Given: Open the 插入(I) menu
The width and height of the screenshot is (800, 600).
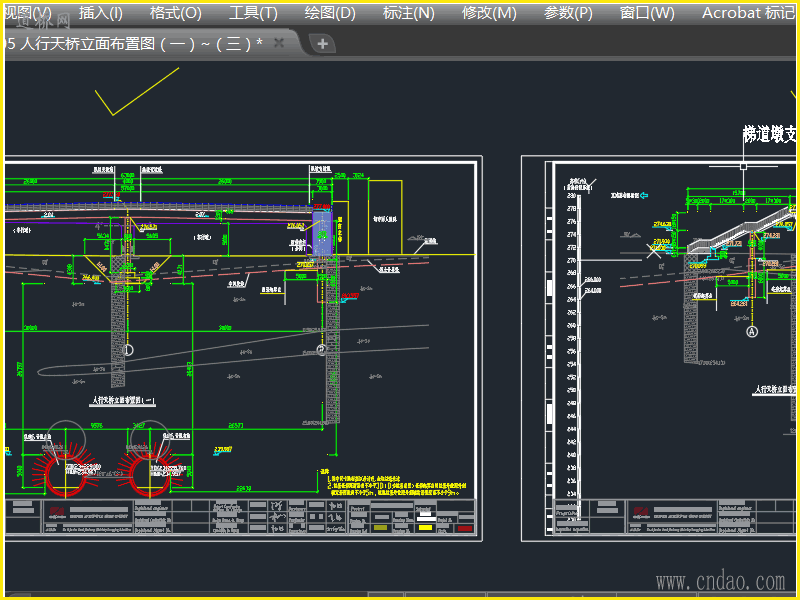Looking at the screenshot, I should 100,13.
